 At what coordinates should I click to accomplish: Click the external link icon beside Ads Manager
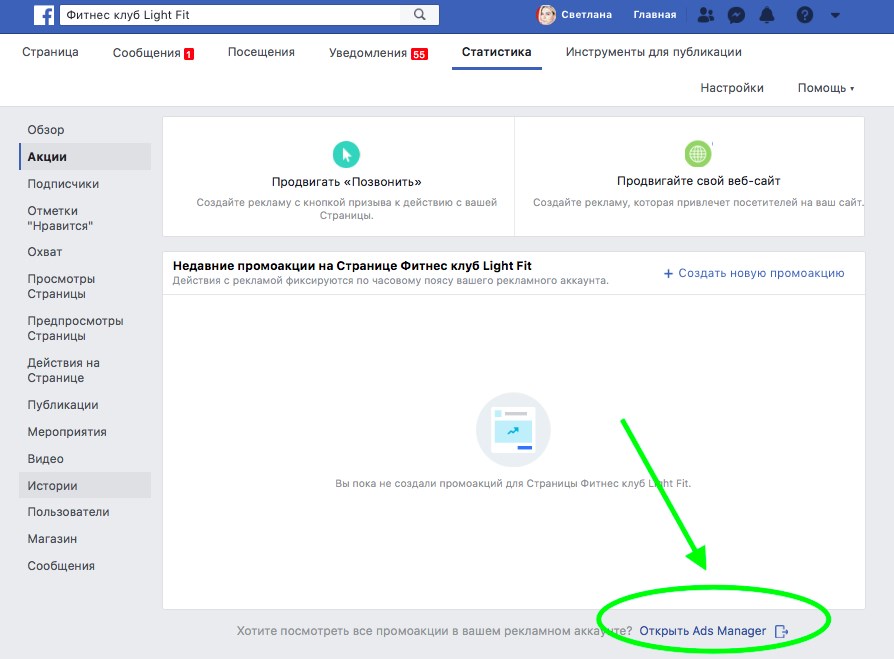[781, 631]
